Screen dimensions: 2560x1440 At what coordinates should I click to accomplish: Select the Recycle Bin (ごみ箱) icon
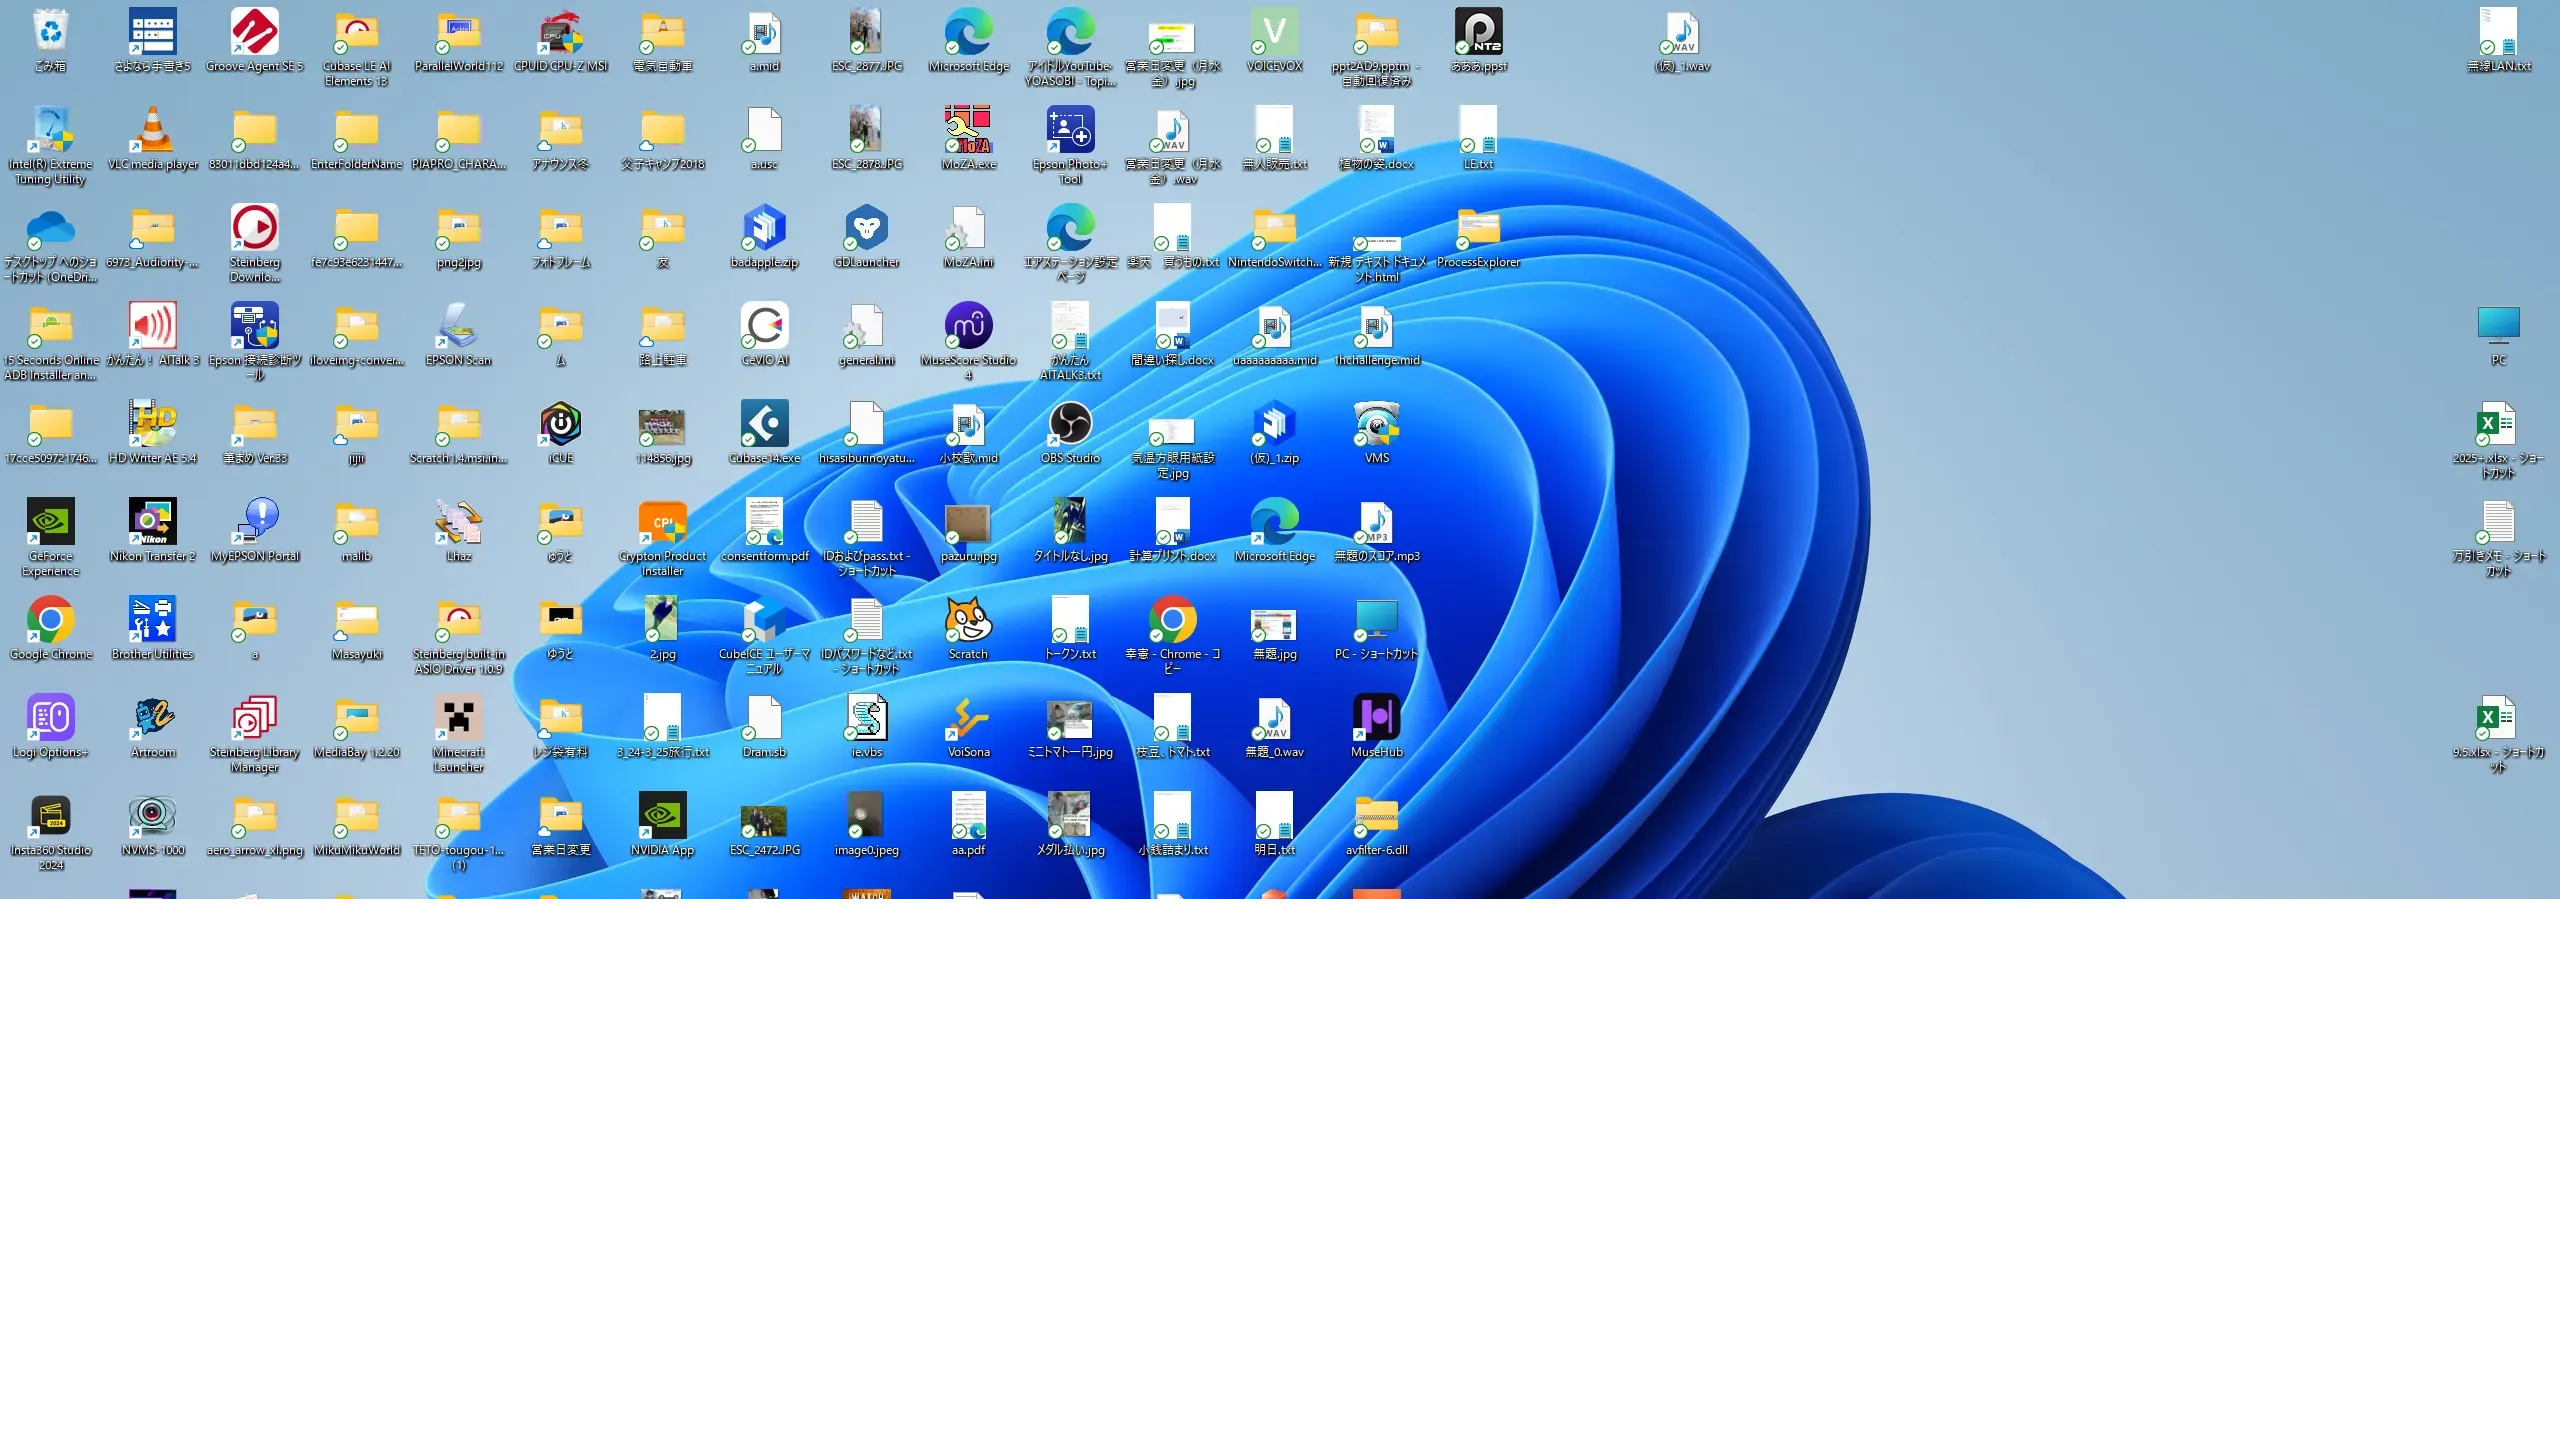50,32
